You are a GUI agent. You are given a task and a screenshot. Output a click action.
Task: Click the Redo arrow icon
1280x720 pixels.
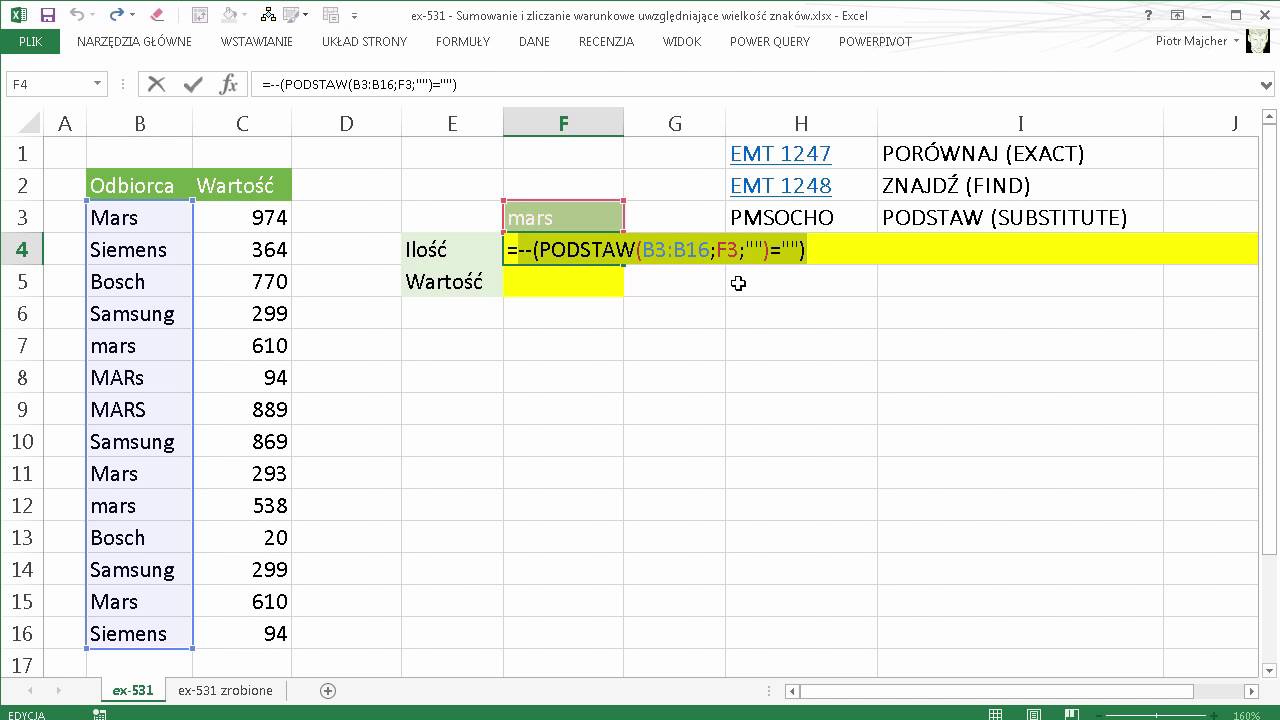point(116,15)
